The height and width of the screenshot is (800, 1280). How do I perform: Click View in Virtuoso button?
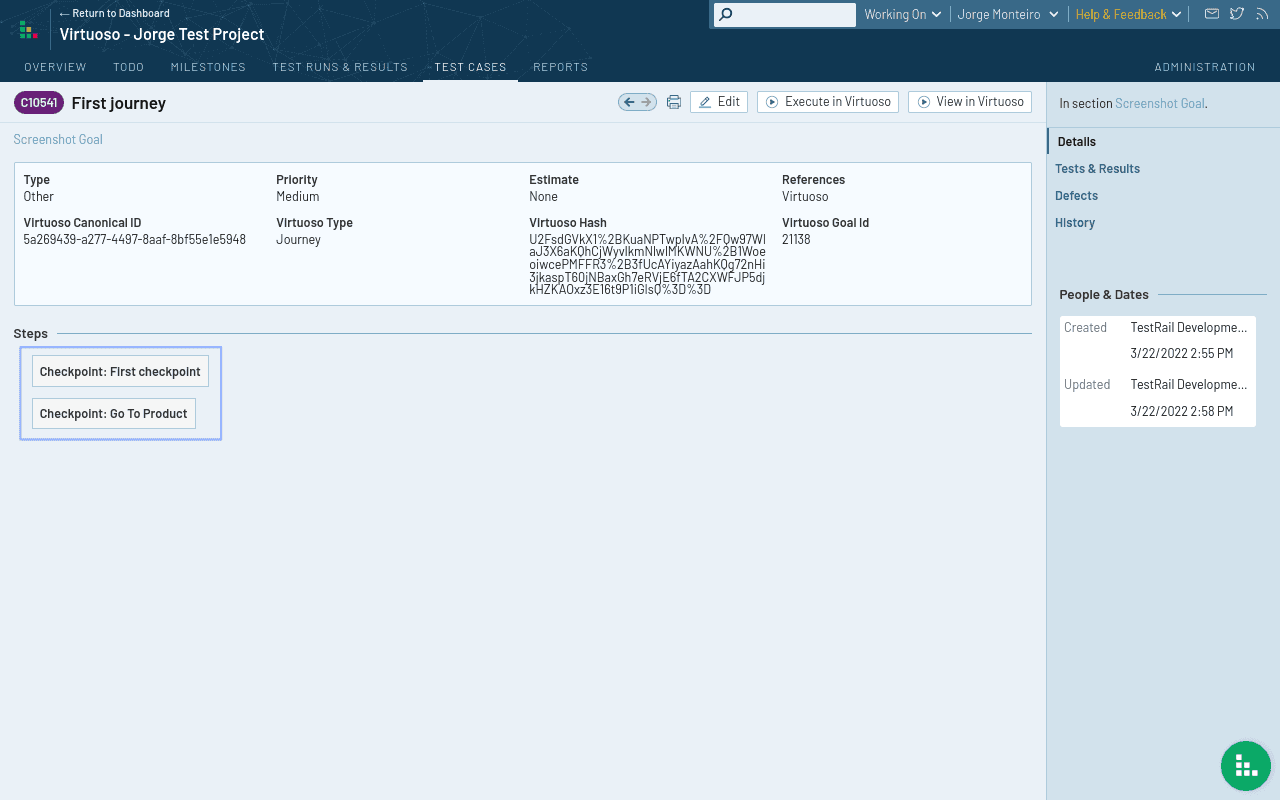point(970,102)
